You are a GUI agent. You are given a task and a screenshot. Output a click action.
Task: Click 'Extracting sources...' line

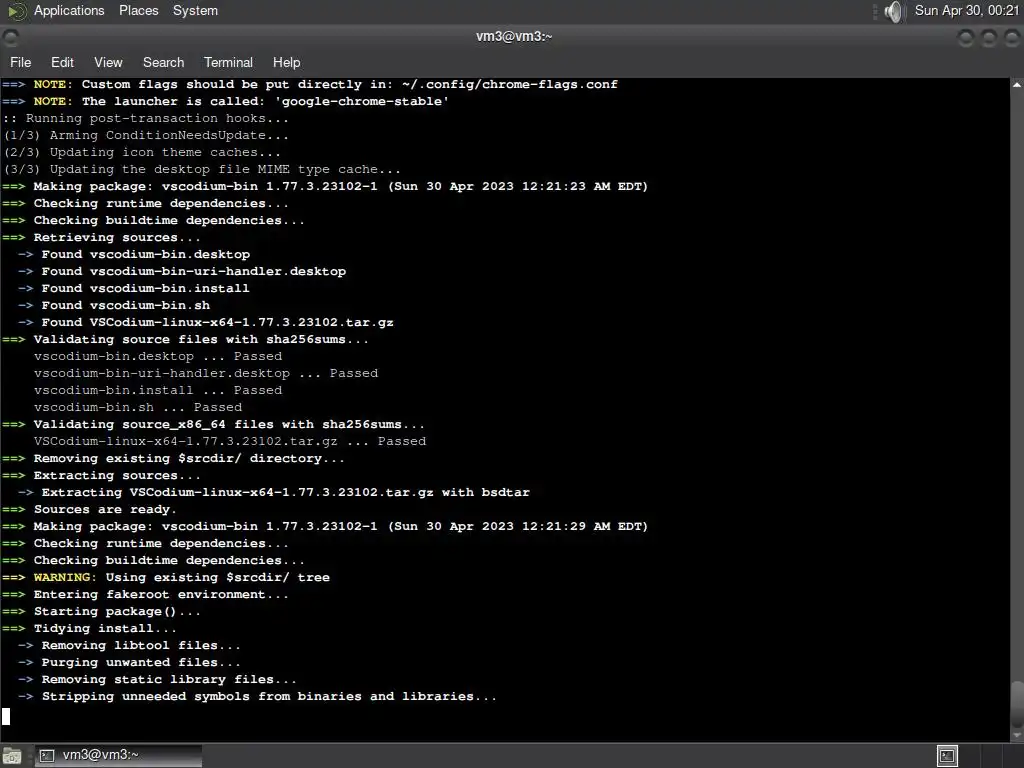pos(101,475)
